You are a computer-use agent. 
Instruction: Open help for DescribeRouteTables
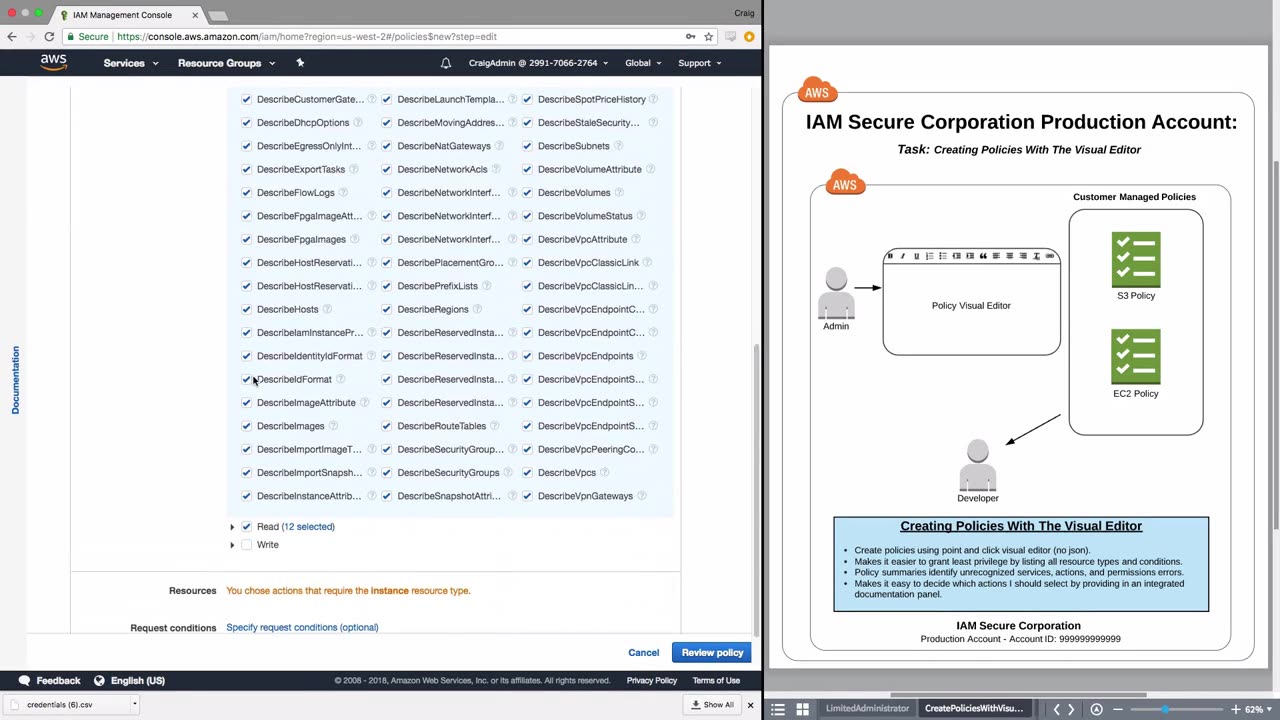click(x=495, y=426)
